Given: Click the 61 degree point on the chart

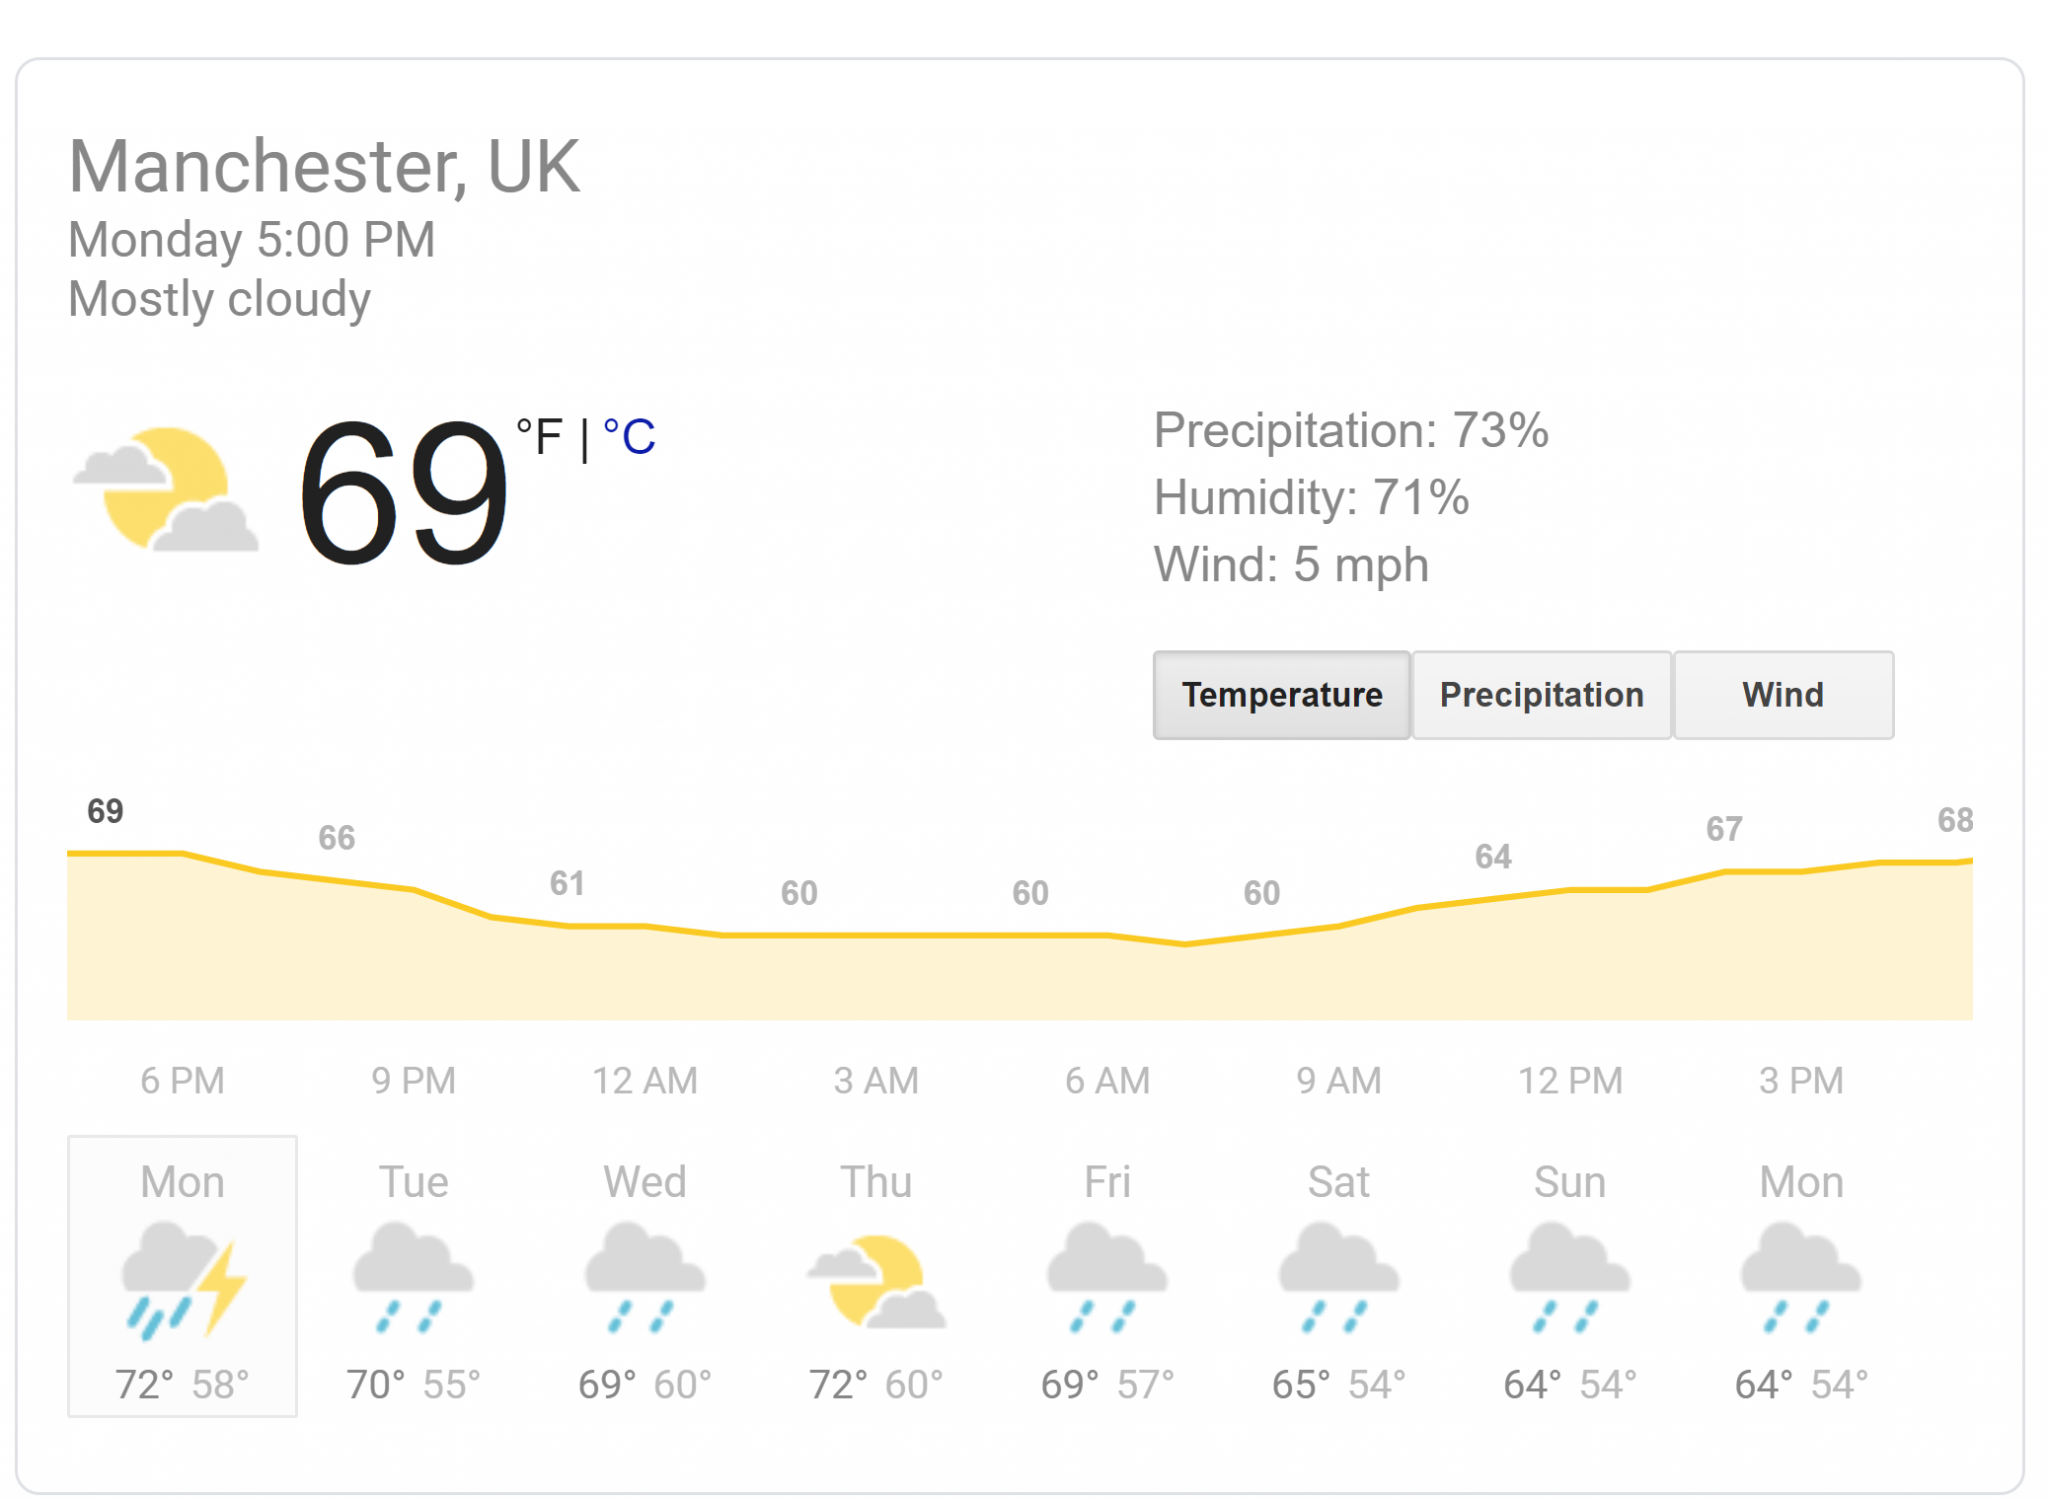Looking at the screenshot, I should point(567,883).
